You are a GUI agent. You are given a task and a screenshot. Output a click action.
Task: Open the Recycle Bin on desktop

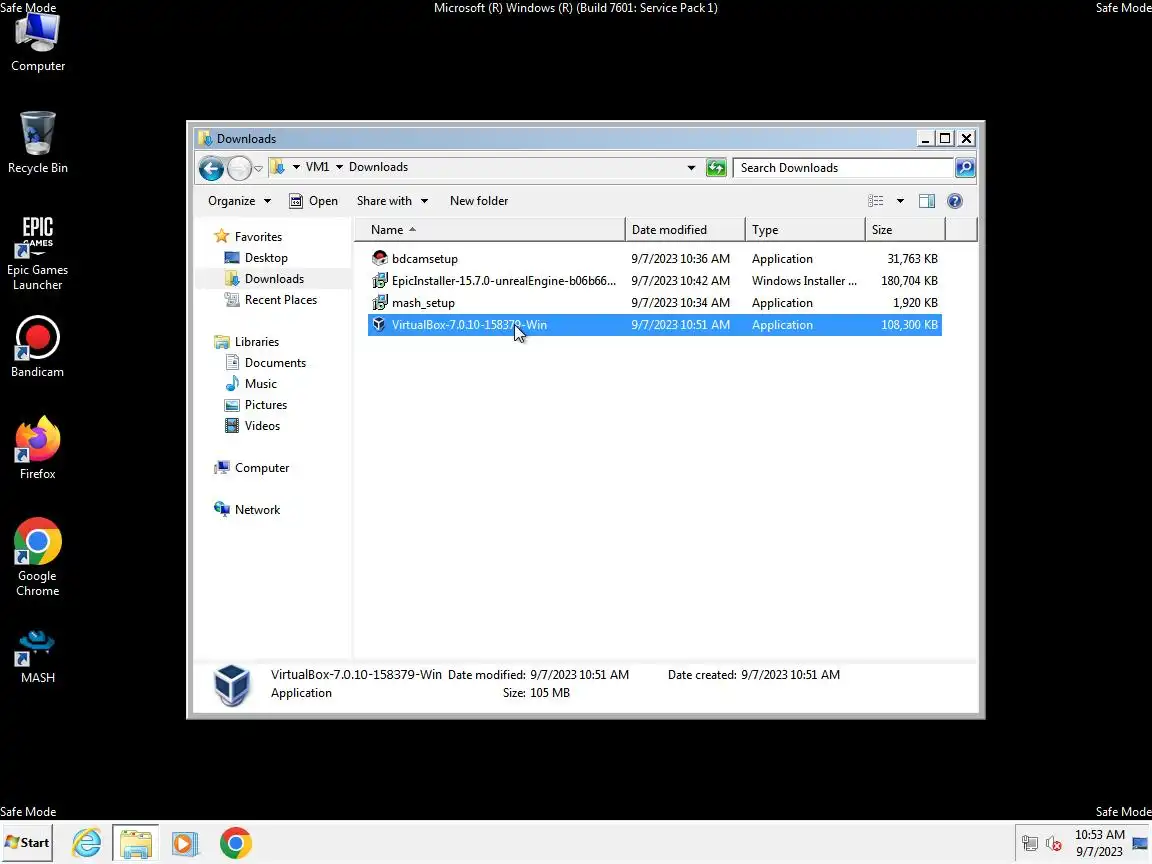tap(37, 143)
